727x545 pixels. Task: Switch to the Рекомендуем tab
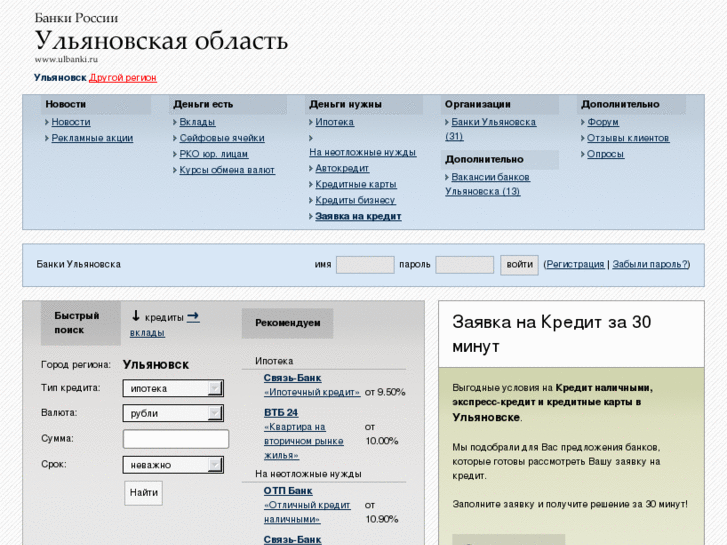point(287,323)
